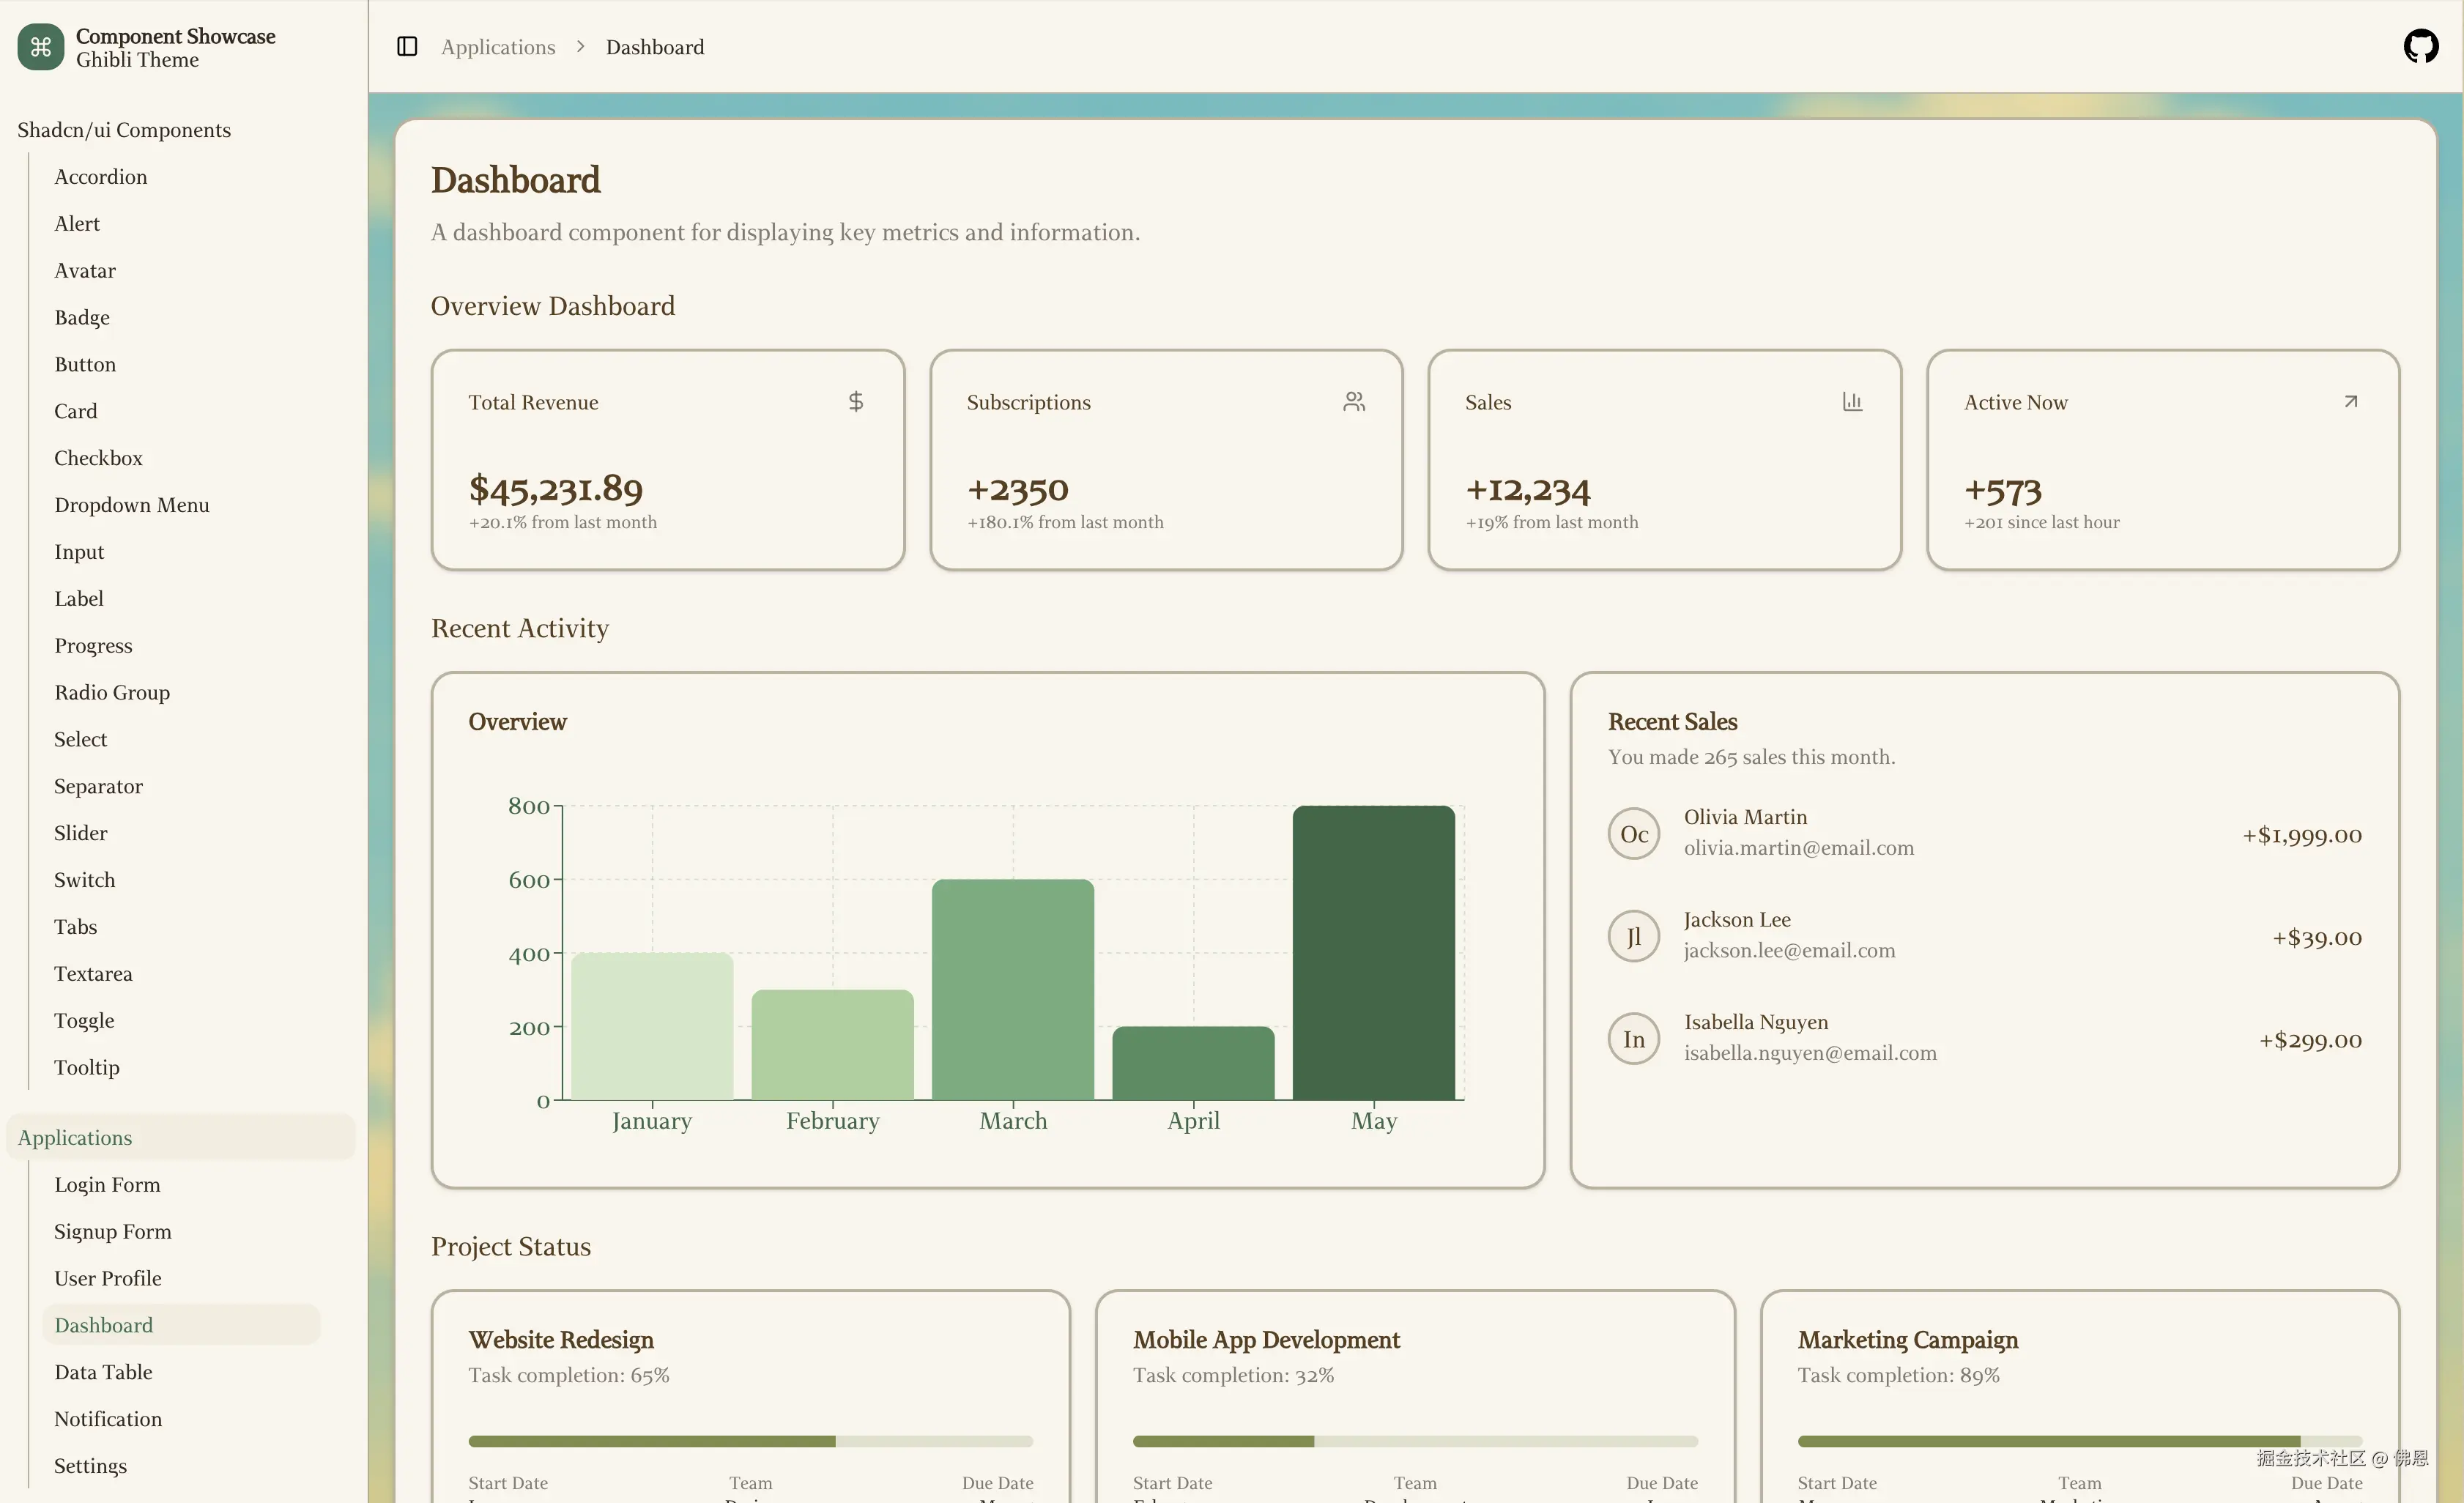This screenshot has width=2464, height=1503.
Task: Collapse the Shadcn/ui Components section
Action: pyautogui.click(x=124, y=130)
